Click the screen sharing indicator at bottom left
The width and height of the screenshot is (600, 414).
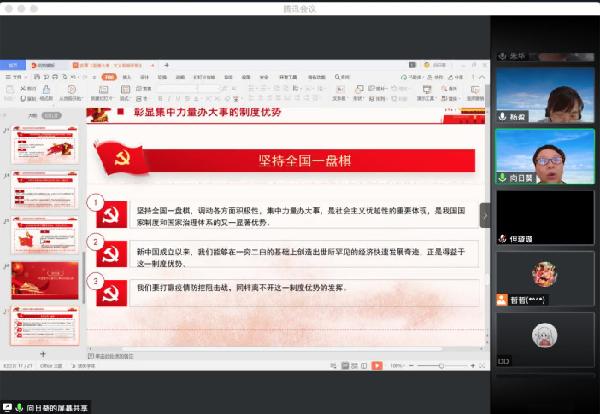coord(46,407)
